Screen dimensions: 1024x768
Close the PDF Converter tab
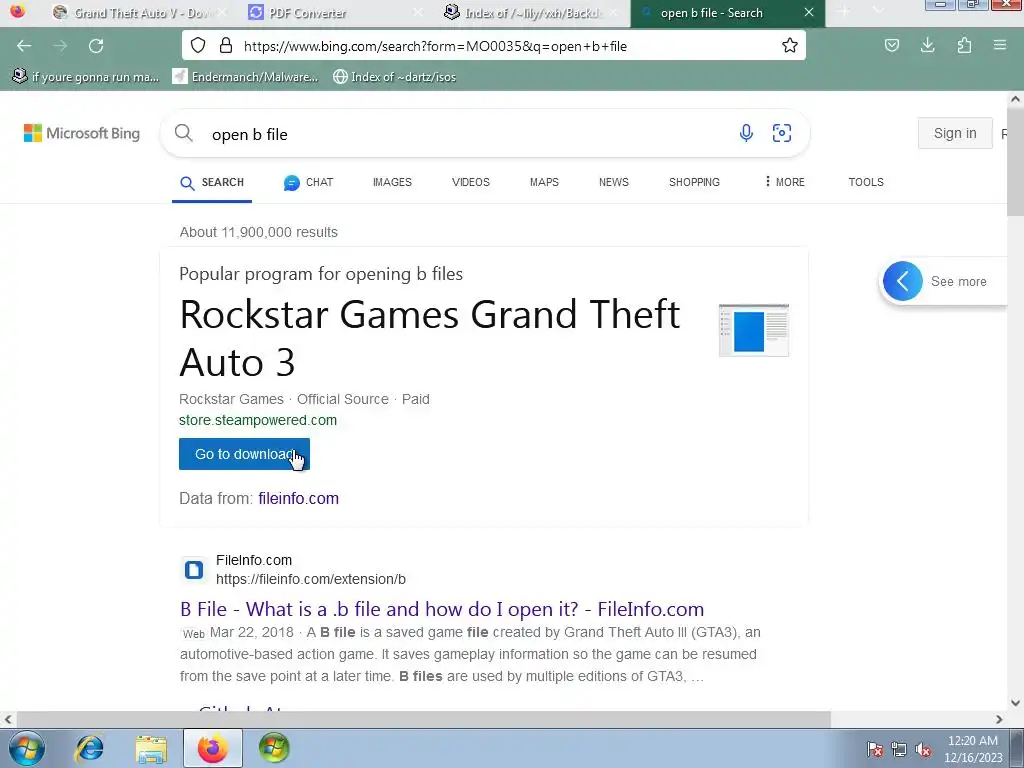pos(419,12)
